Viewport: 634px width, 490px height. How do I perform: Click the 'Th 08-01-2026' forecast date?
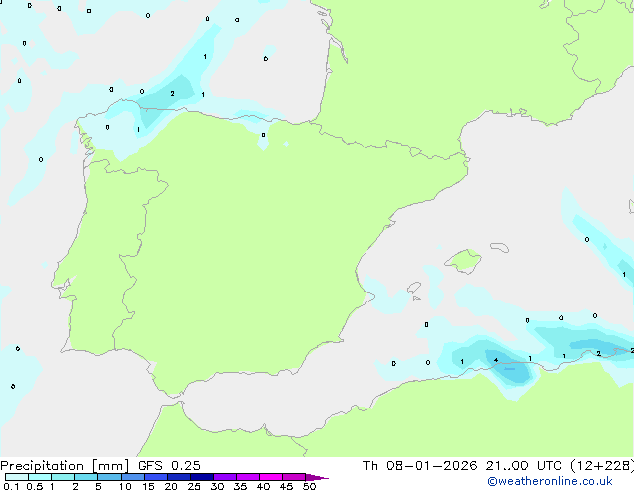tap(420, 466)
